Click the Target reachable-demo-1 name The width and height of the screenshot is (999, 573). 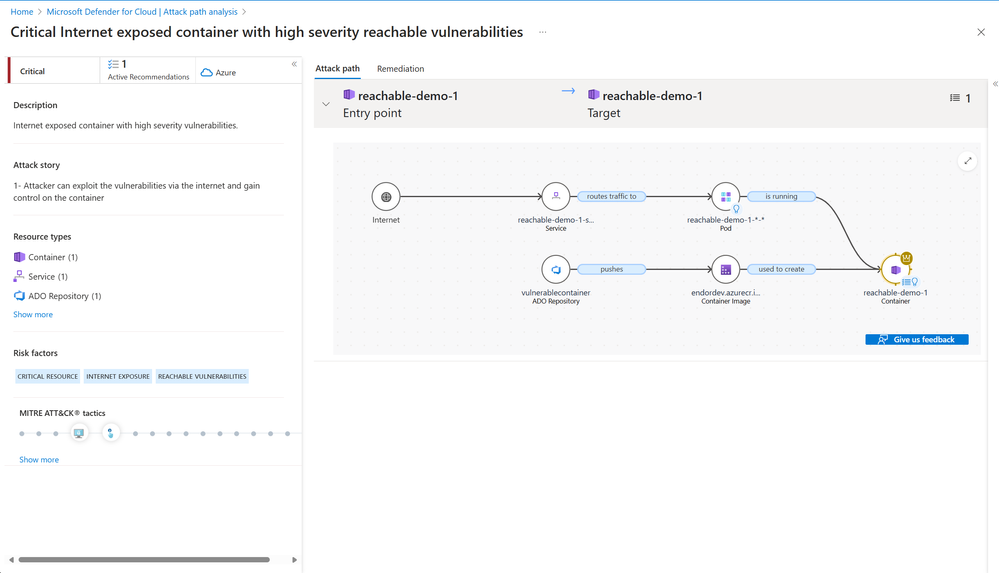coord(652,96)
